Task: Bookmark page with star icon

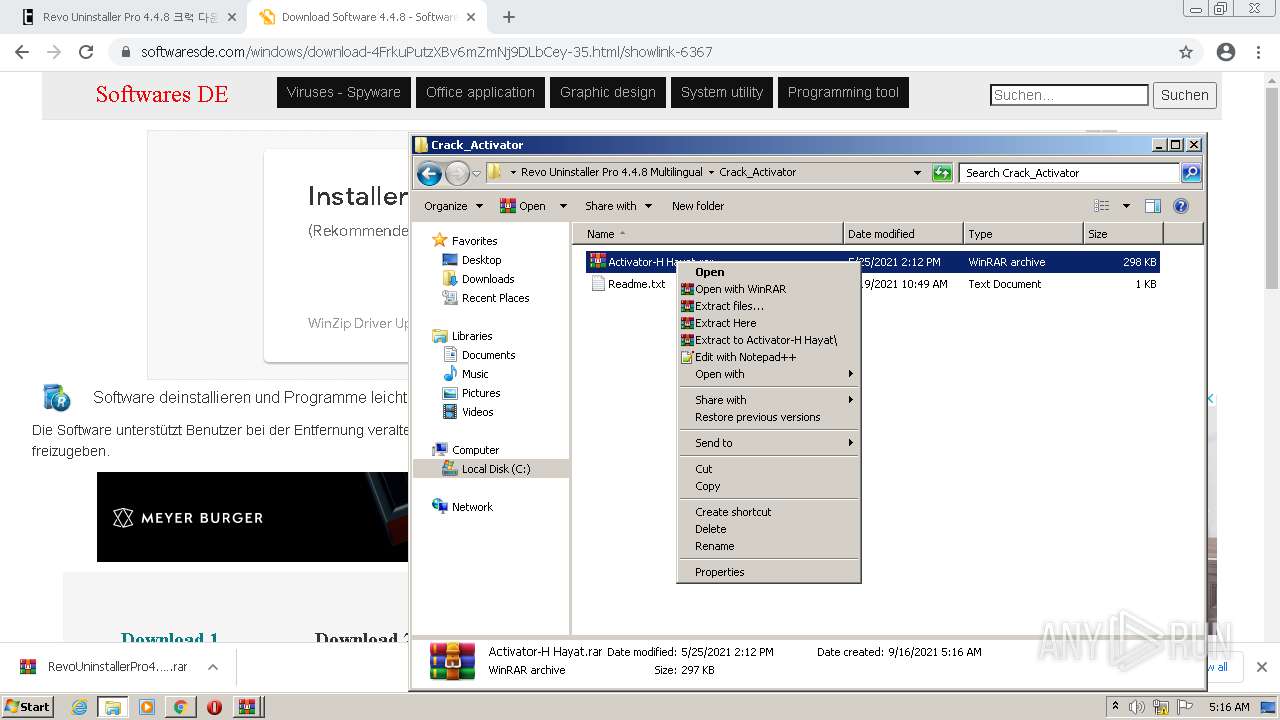Action: click(1186, 52)
